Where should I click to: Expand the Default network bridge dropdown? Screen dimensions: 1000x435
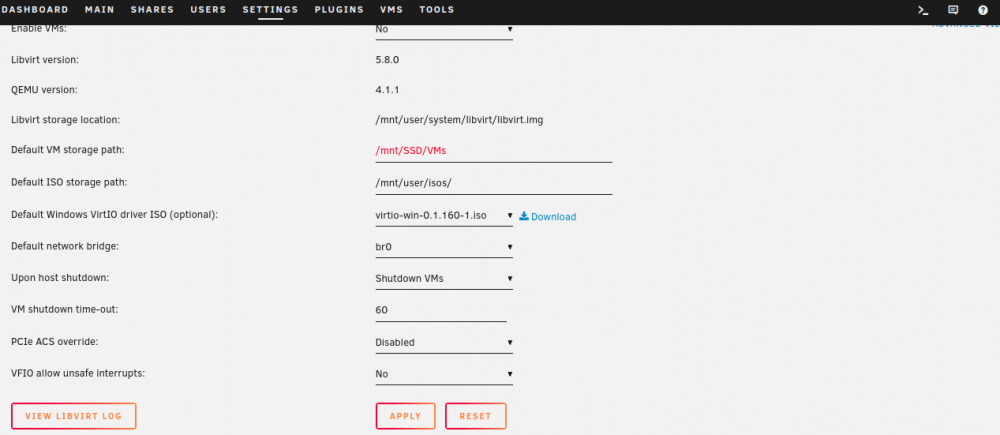pos(444,247)
